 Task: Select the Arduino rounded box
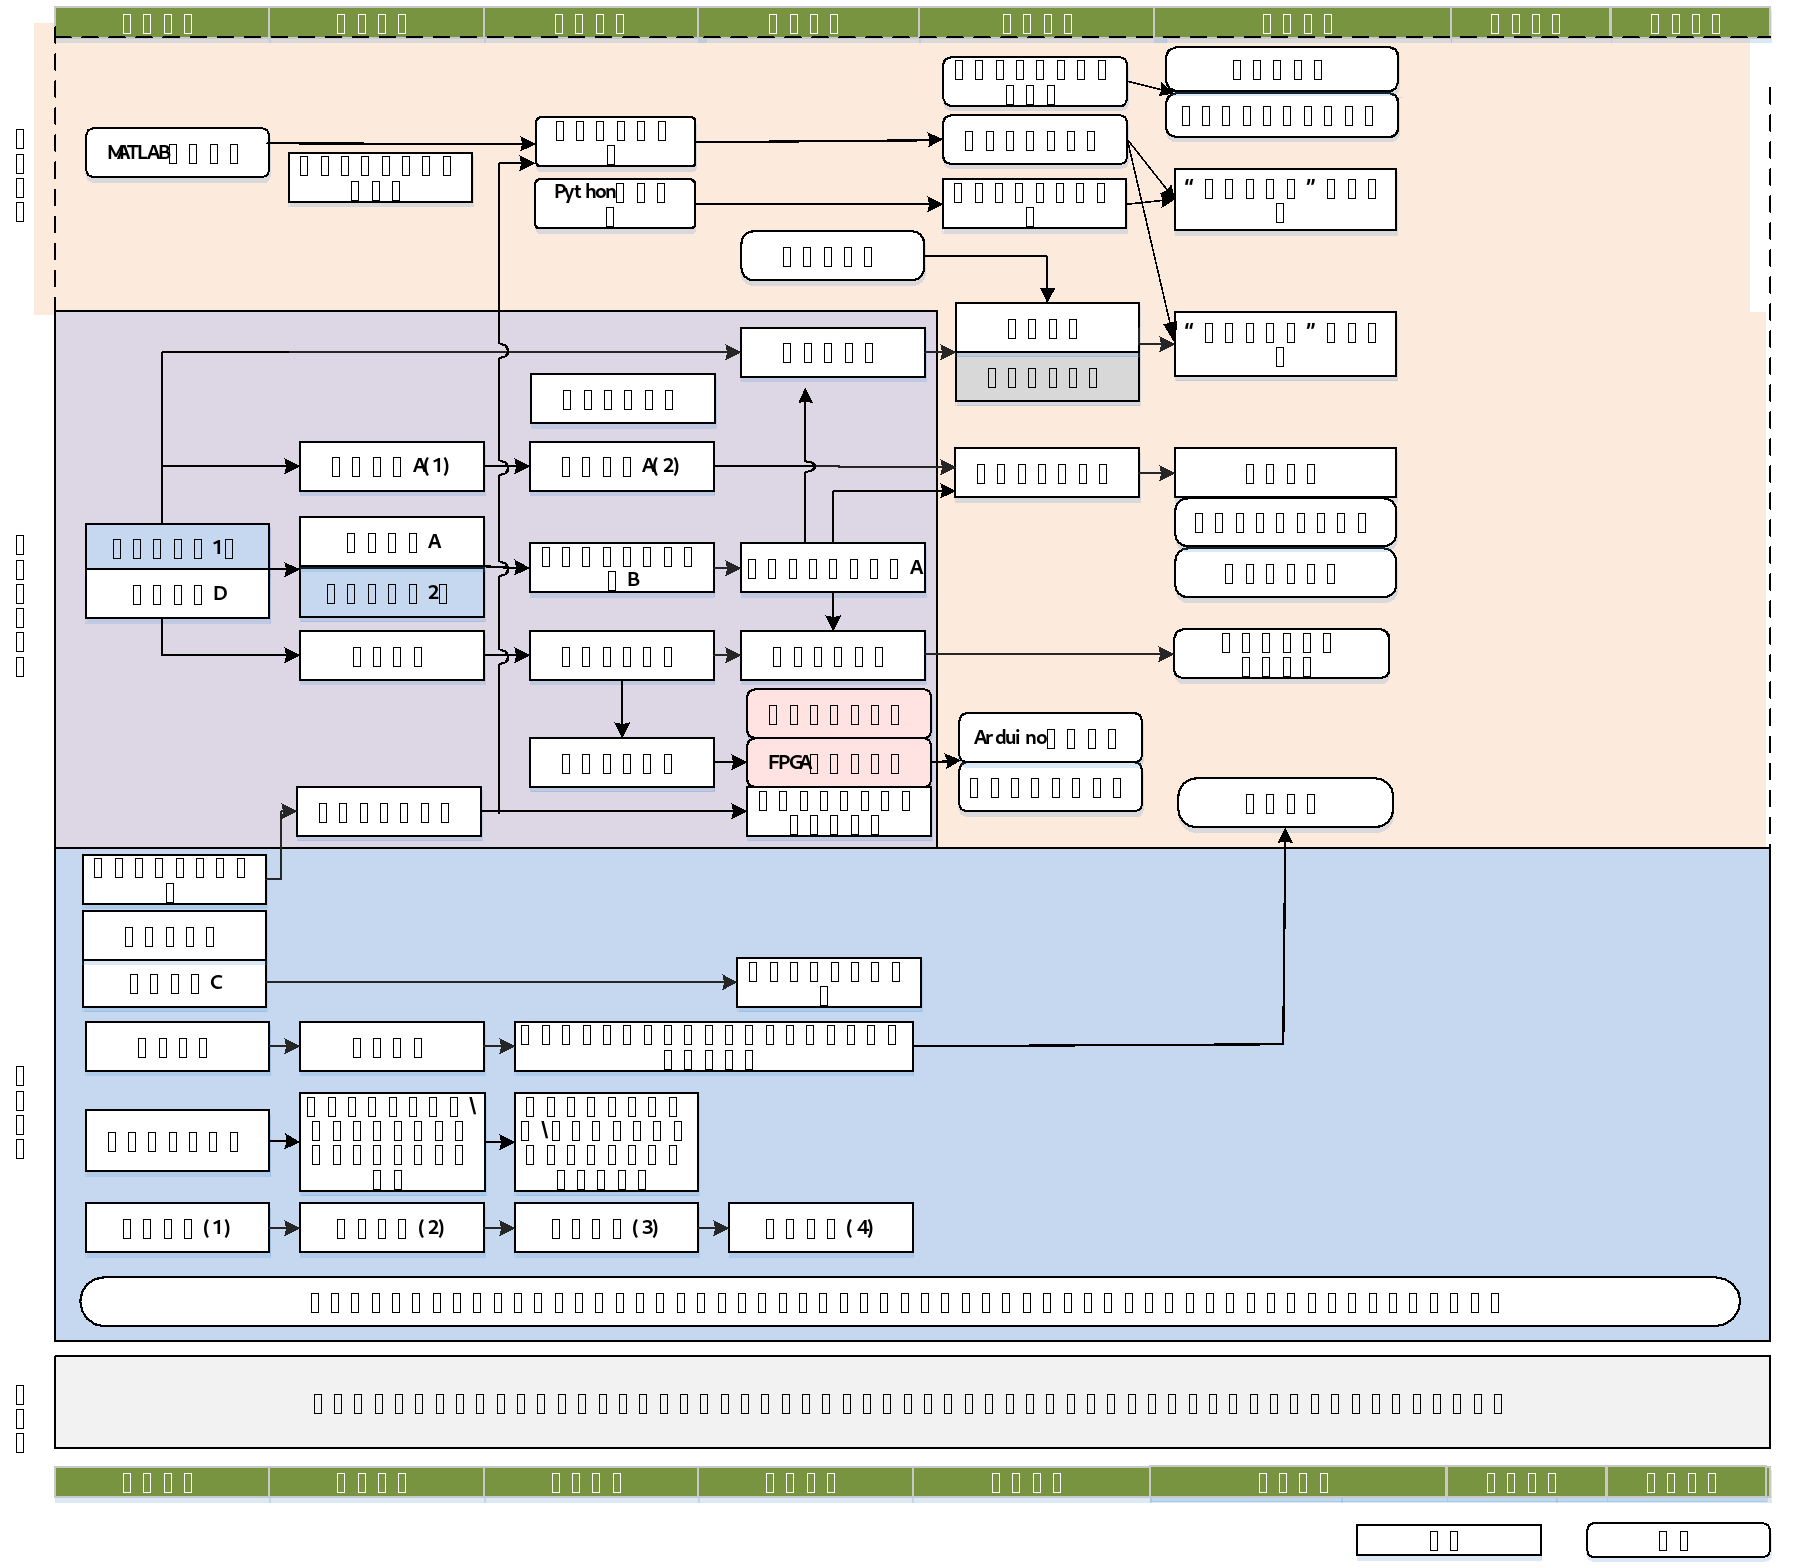[x=1050, y=737]
